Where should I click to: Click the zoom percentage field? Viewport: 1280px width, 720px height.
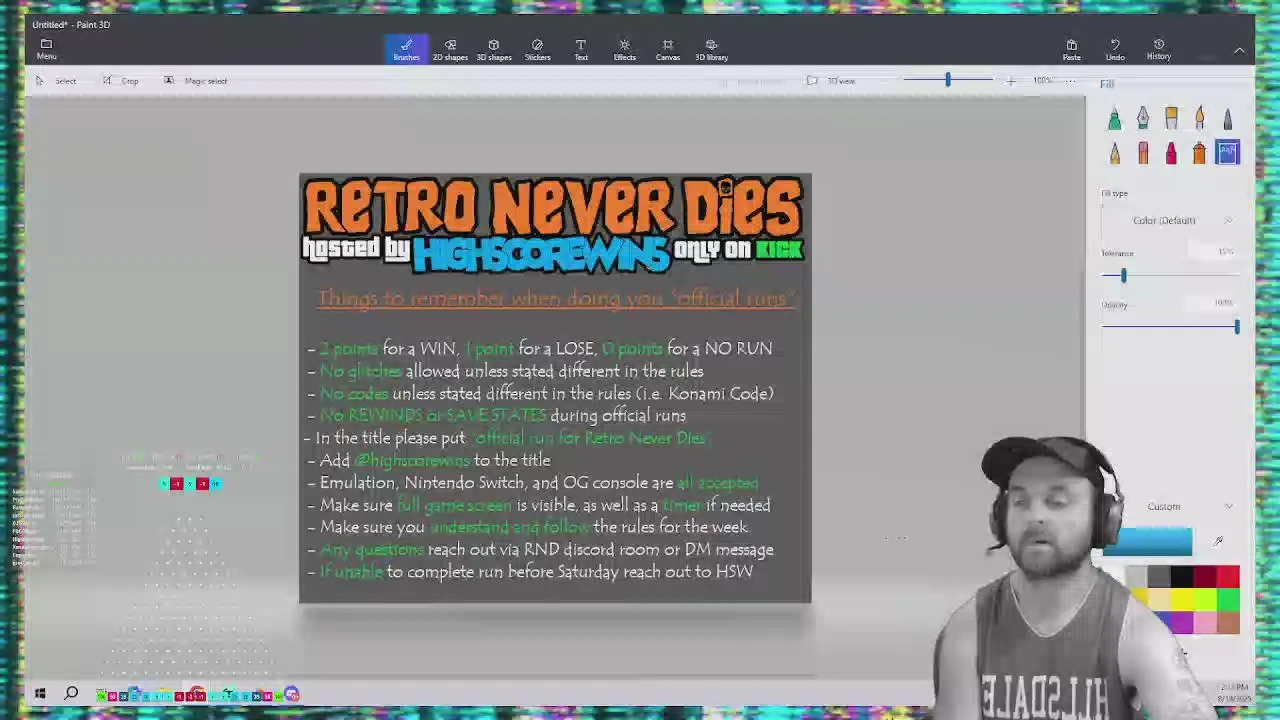coord(1043,81)
